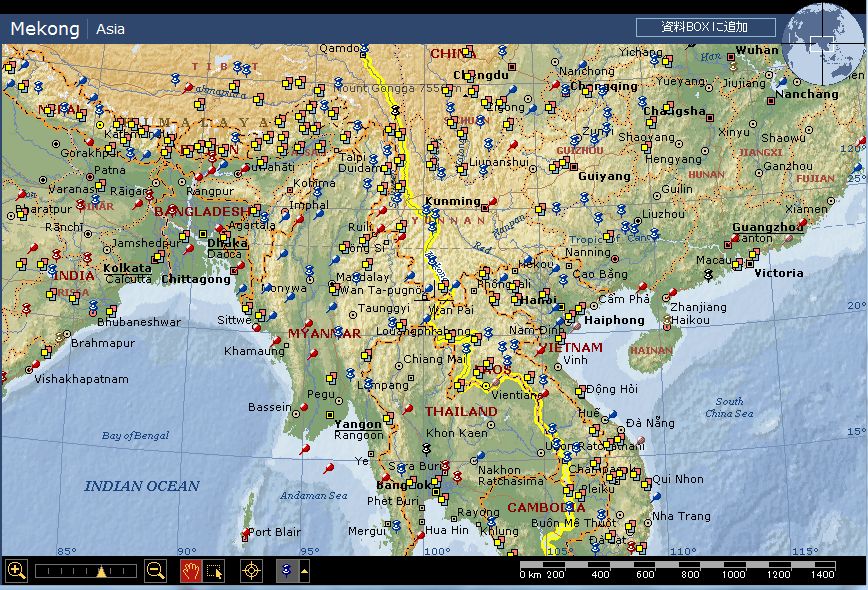868x590 pixels.
Task: Click the Andaman Sea label
Action: pos(313,495)
